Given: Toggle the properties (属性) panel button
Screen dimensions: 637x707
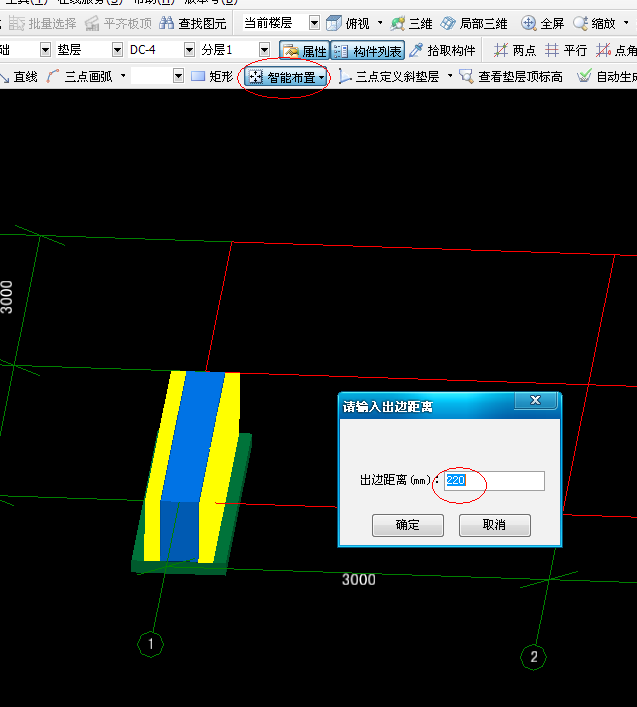Looking at the screenshot, I should pyautogui.click(x=304, y=50).
